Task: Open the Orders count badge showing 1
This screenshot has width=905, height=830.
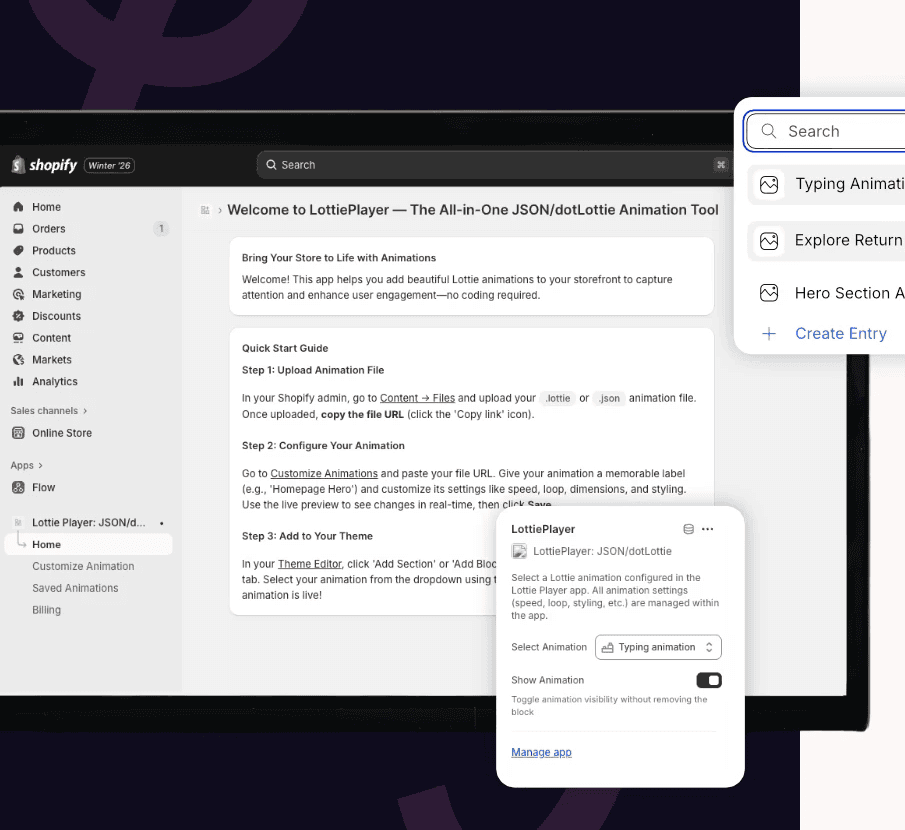Action: [161, 229]
